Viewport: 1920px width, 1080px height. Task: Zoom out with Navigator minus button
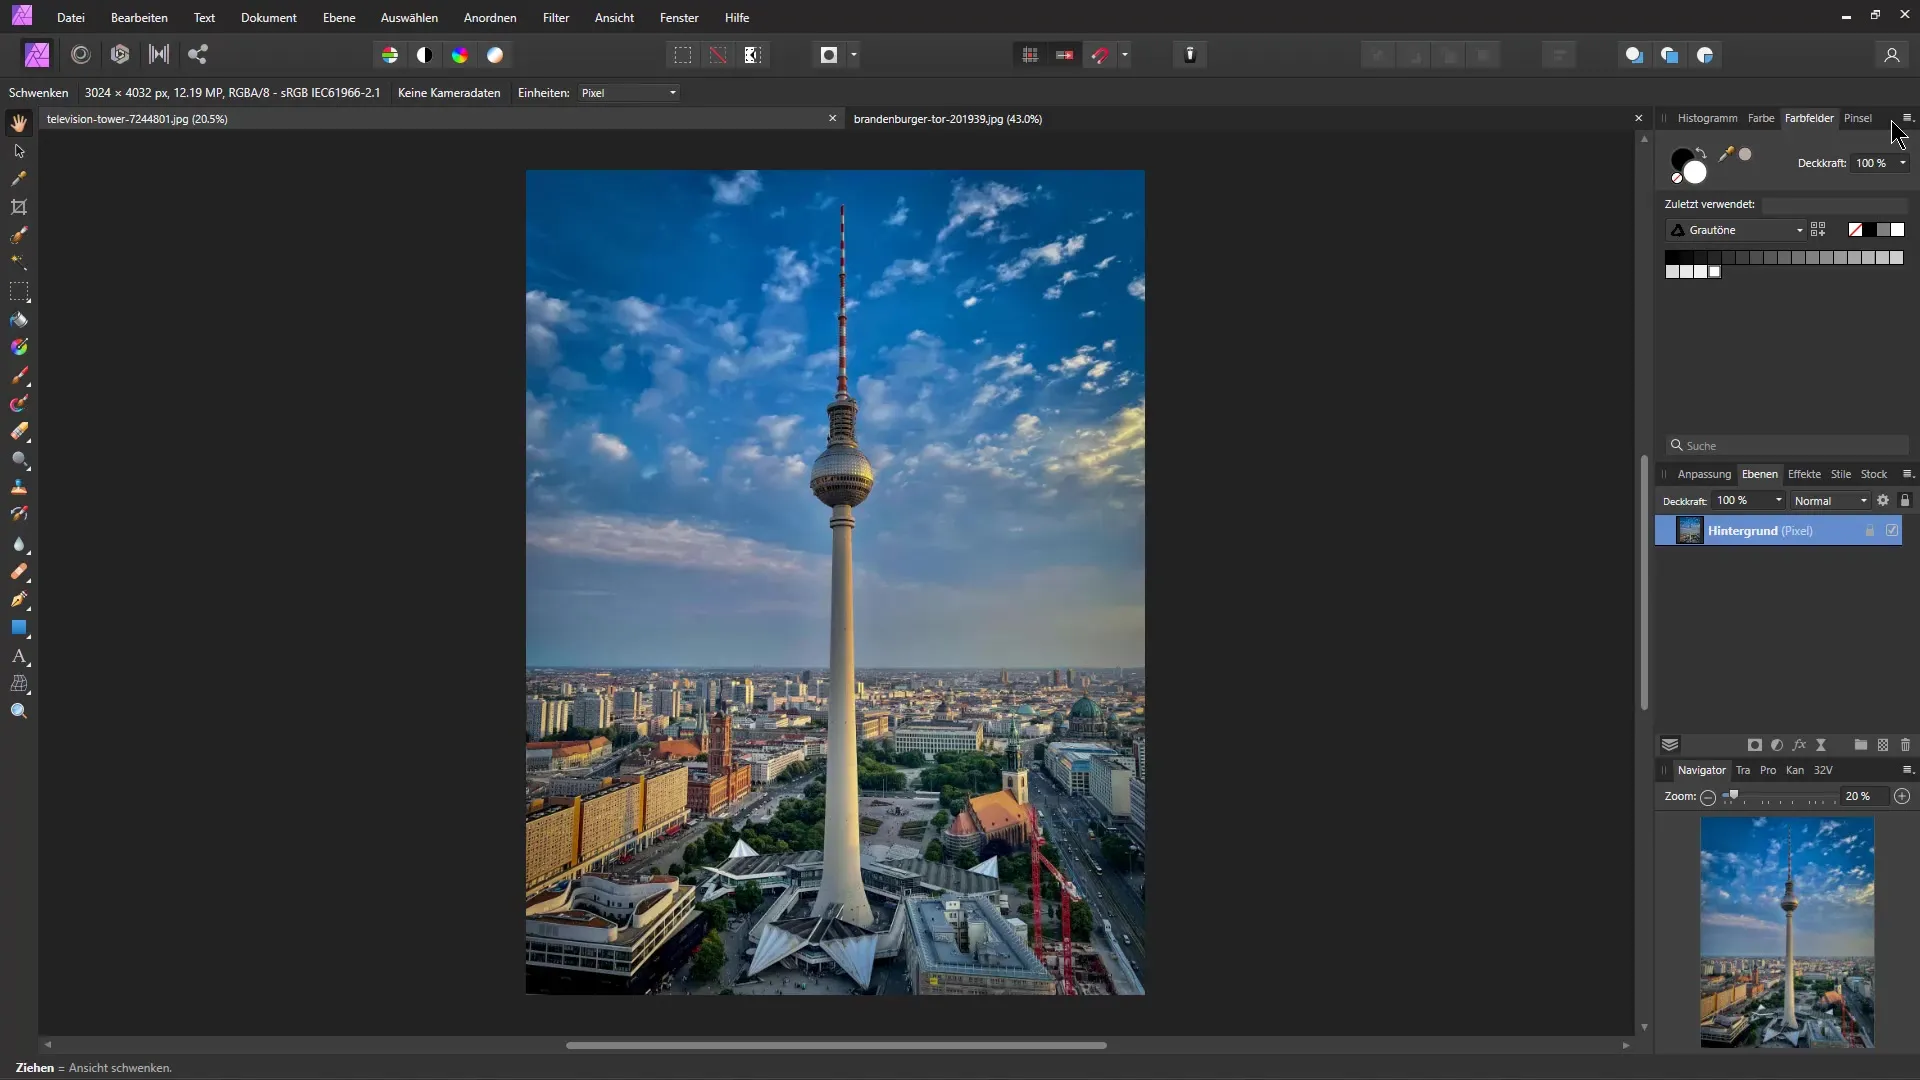click(x=1708, y=797)
